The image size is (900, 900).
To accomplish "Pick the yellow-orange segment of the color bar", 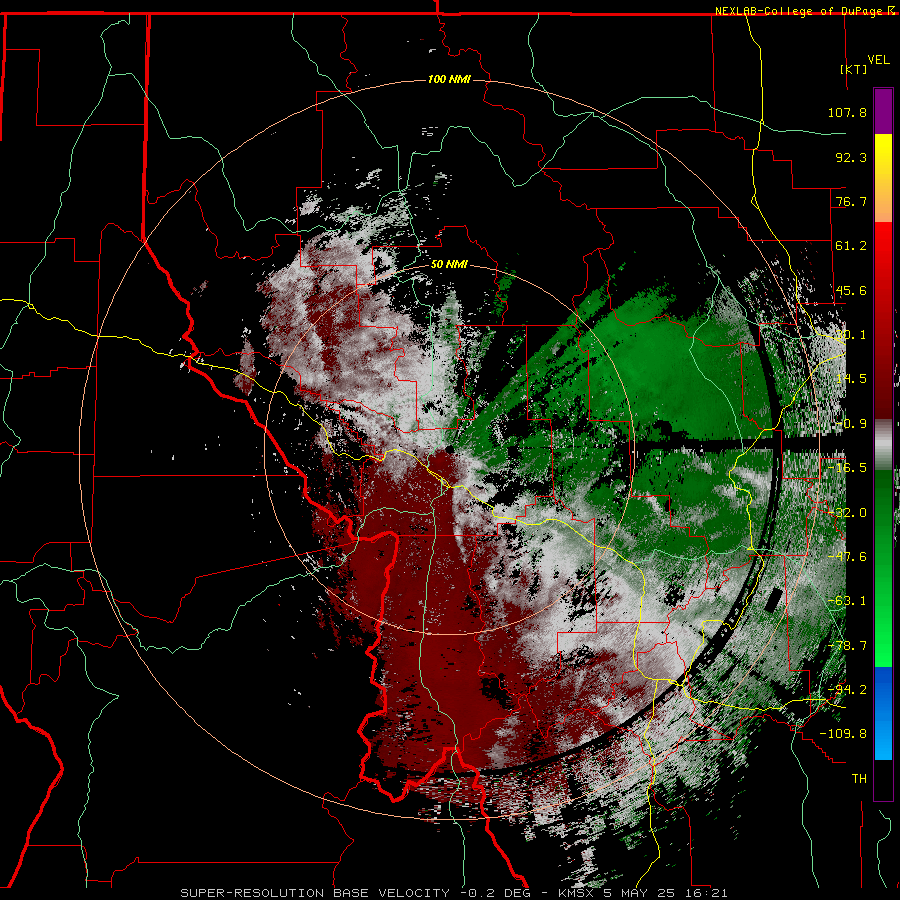I will tap(883, 178).
